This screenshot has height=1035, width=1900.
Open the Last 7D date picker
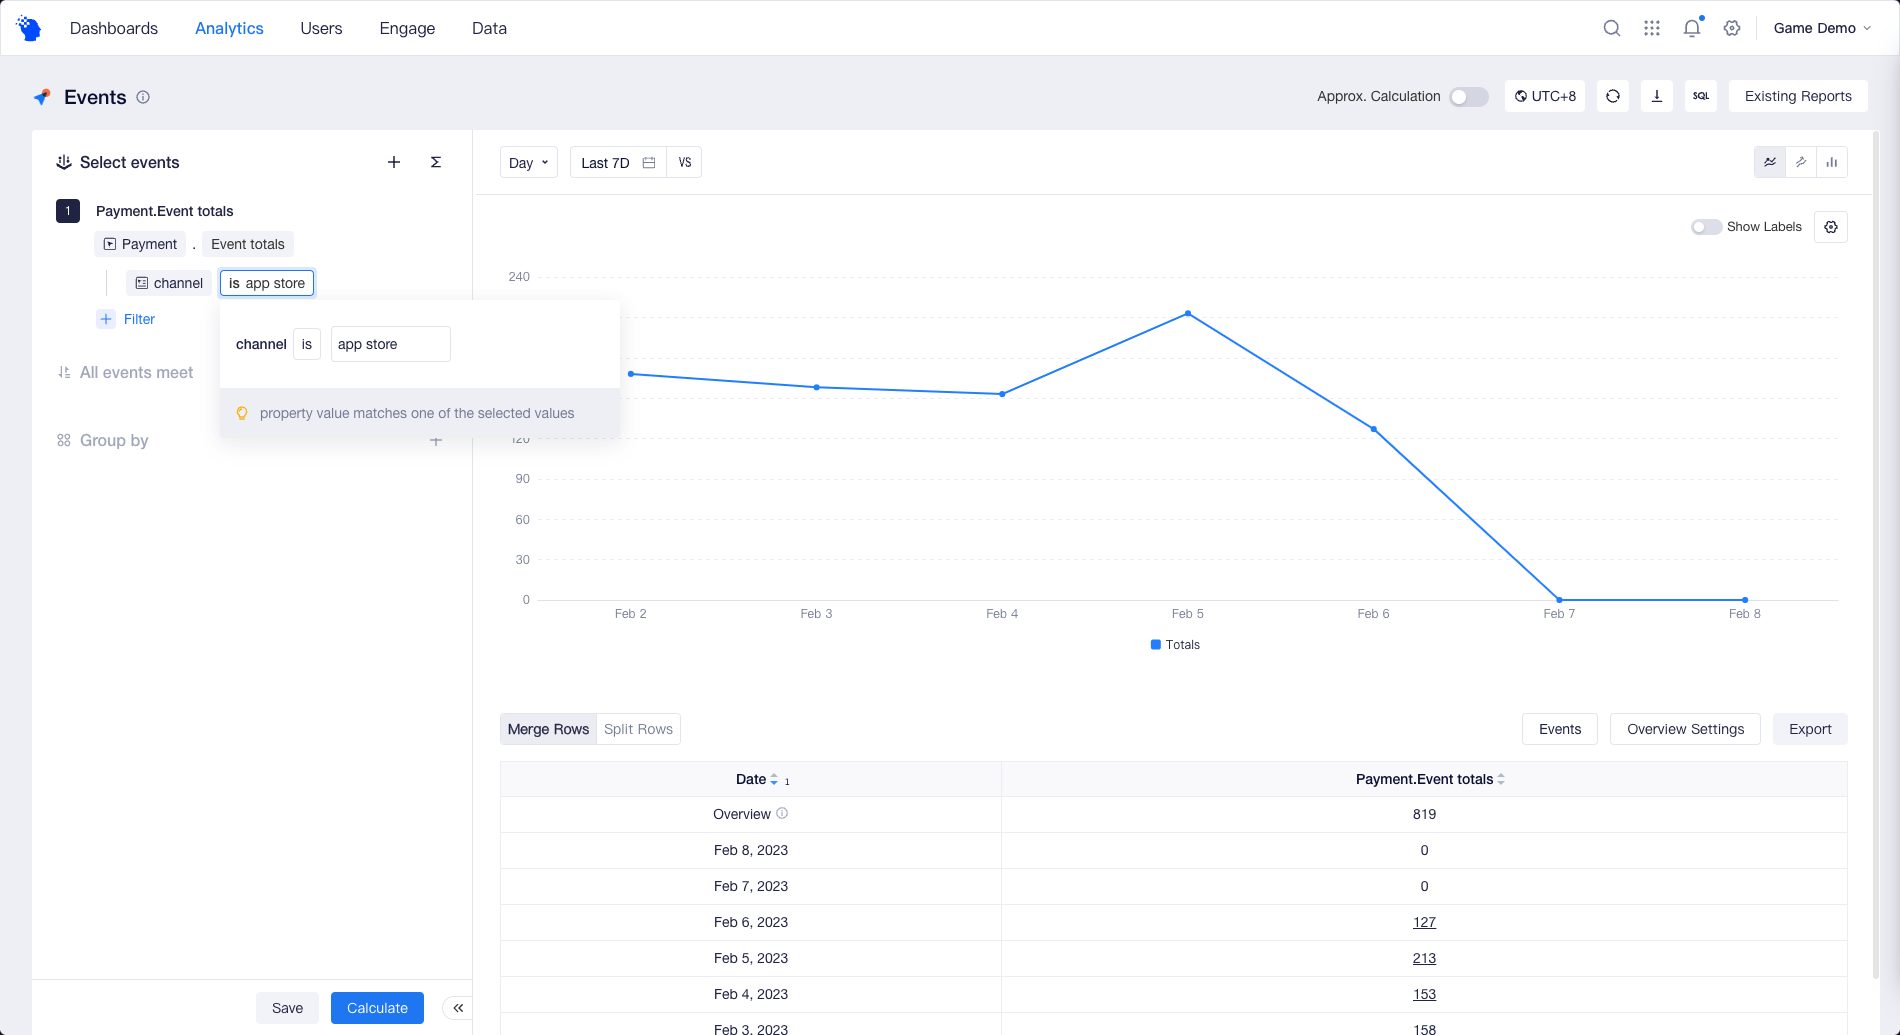[617, 163]
